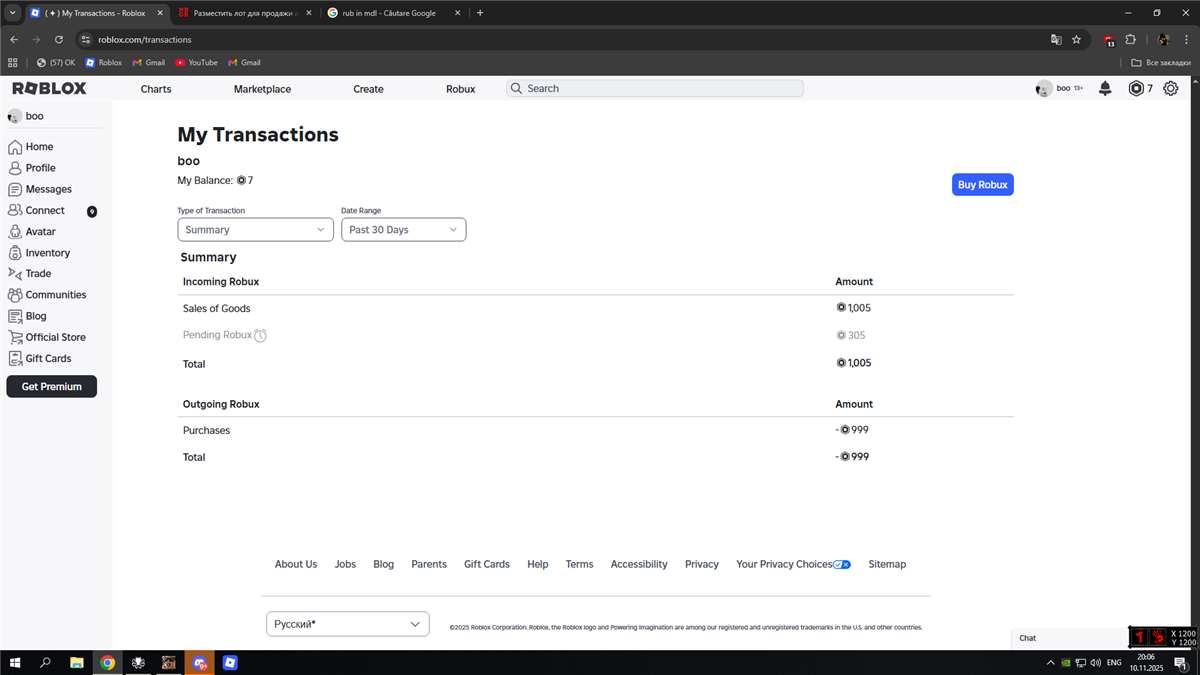This screenshot has width=1200, height=675.
Task: Open Roblox notifications bell
Action: point(1104,88)
